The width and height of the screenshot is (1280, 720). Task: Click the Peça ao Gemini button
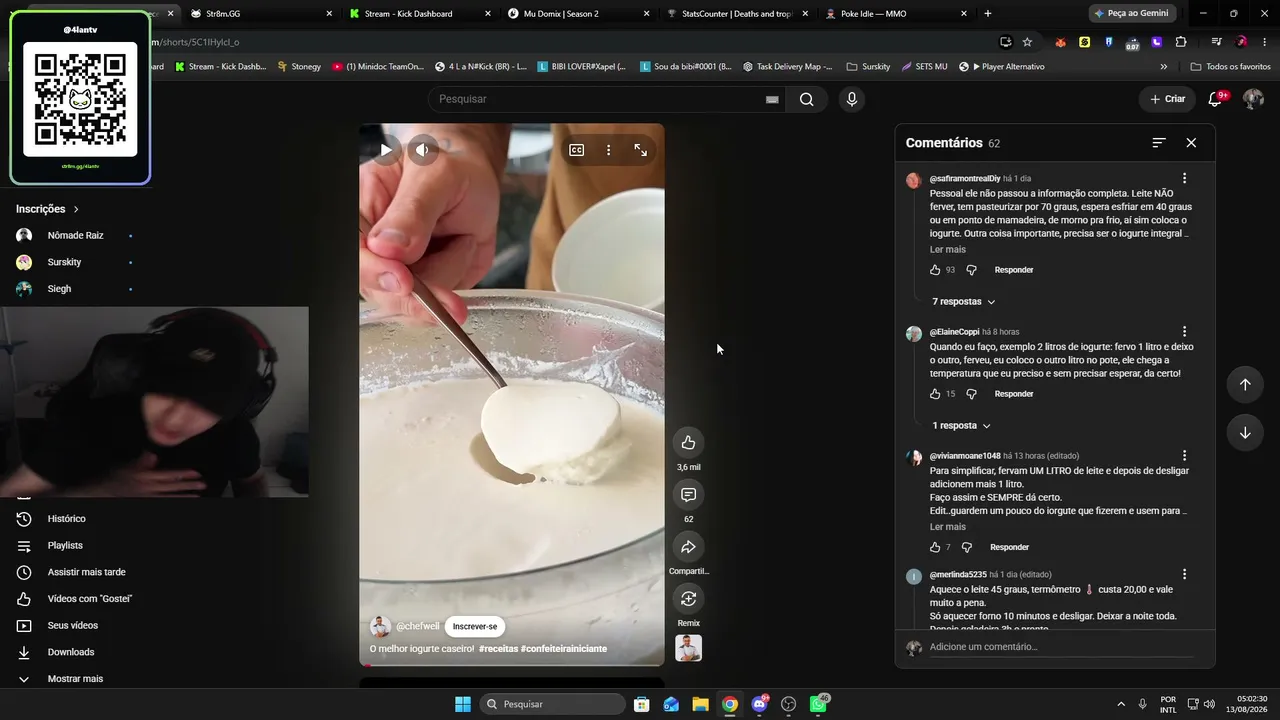pyautogui.click(x=1132, y=13)
